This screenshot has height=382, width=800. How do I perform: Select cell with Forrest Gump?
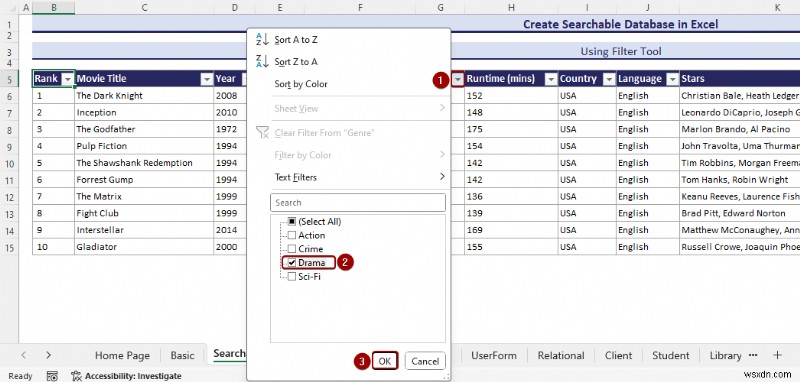tap(144, 180)
